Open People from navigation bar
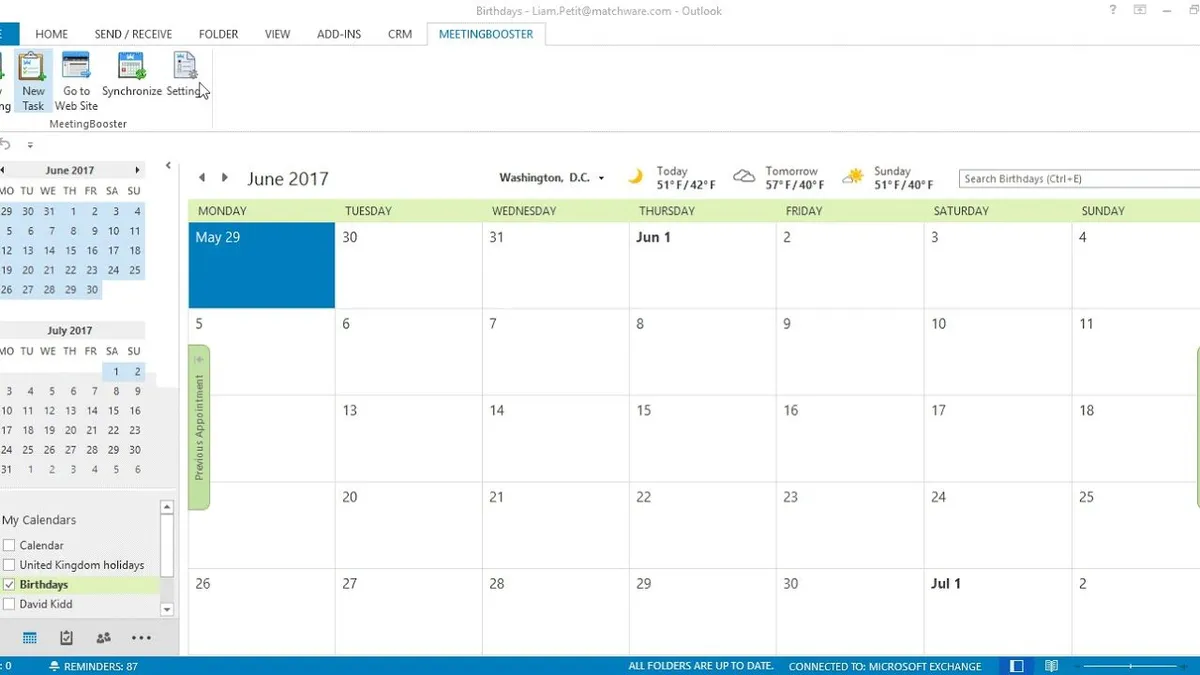Viewport: 1200px width, 675px height. coord(103,638)
